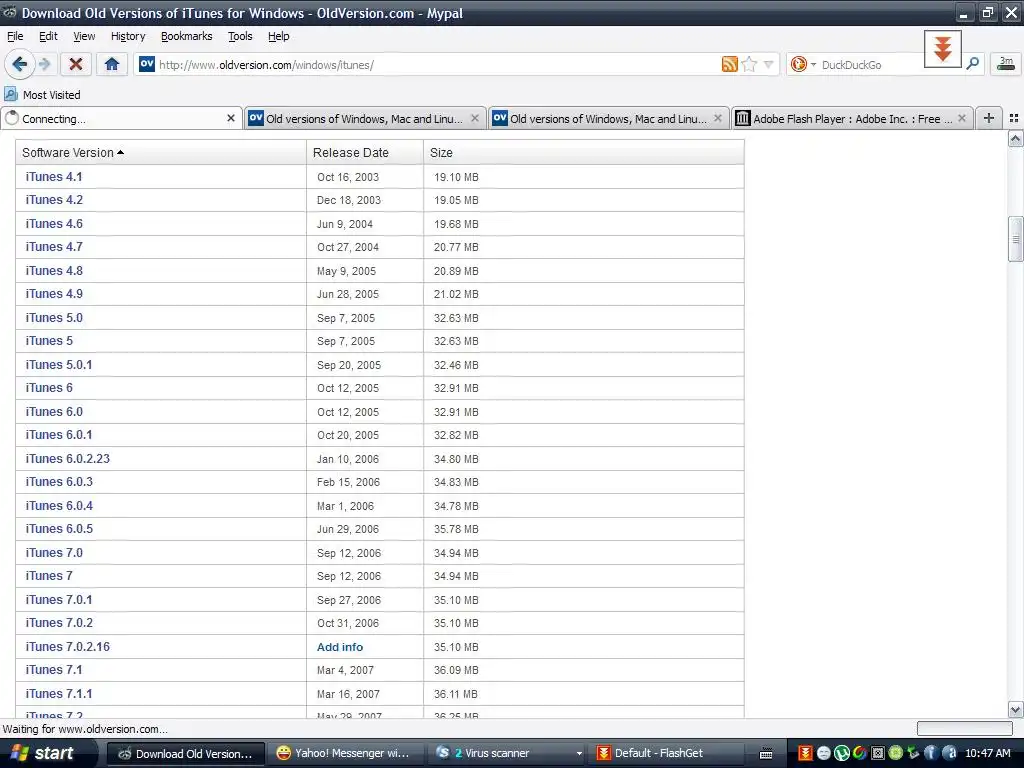Open the iTunes 7.1.1 link
The width and height of the screenshot is (1024, 768).
59,694
